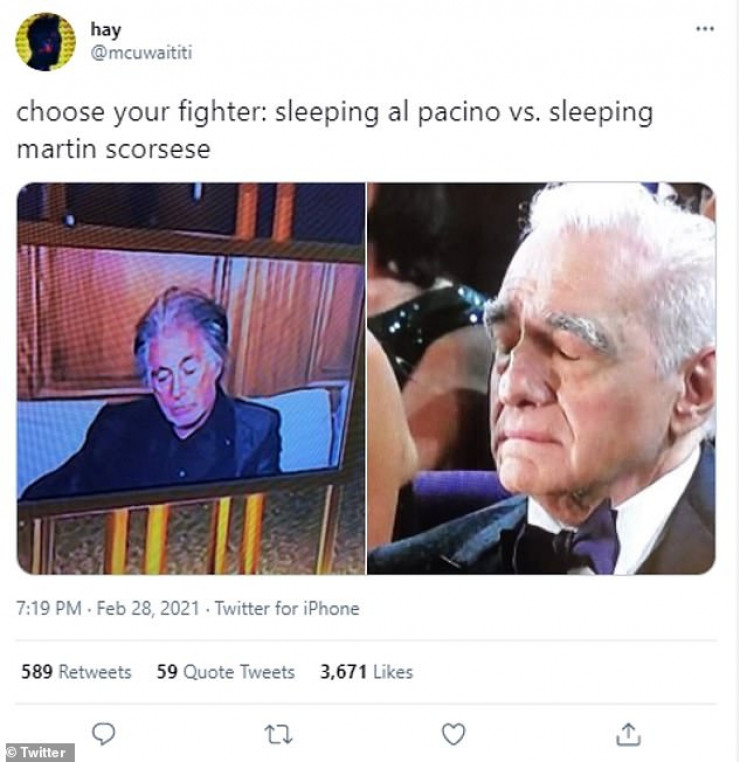Image resolution: width=740 pixels, height=762 pixels.
Task: Show the 3,671 Likes list
Action: click(x=366, y=672)
